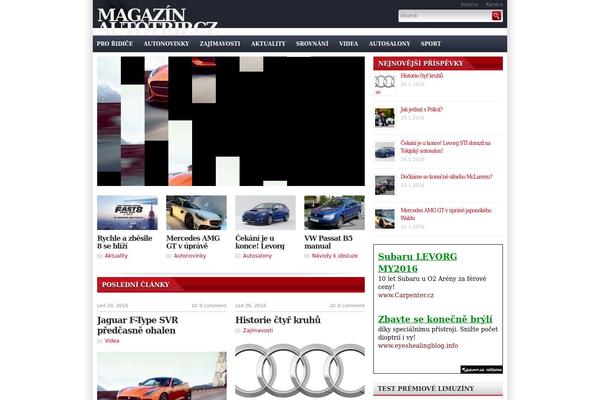The image size is (600, 400).
Task: Open the Autonovinky menu
Action: tap(166, 44)
